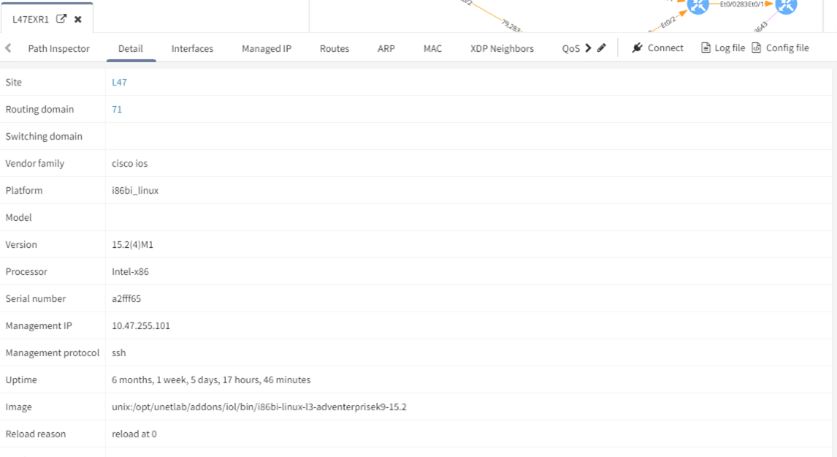
Task: Click the pencil edit tabs icon
Action: 601,48
